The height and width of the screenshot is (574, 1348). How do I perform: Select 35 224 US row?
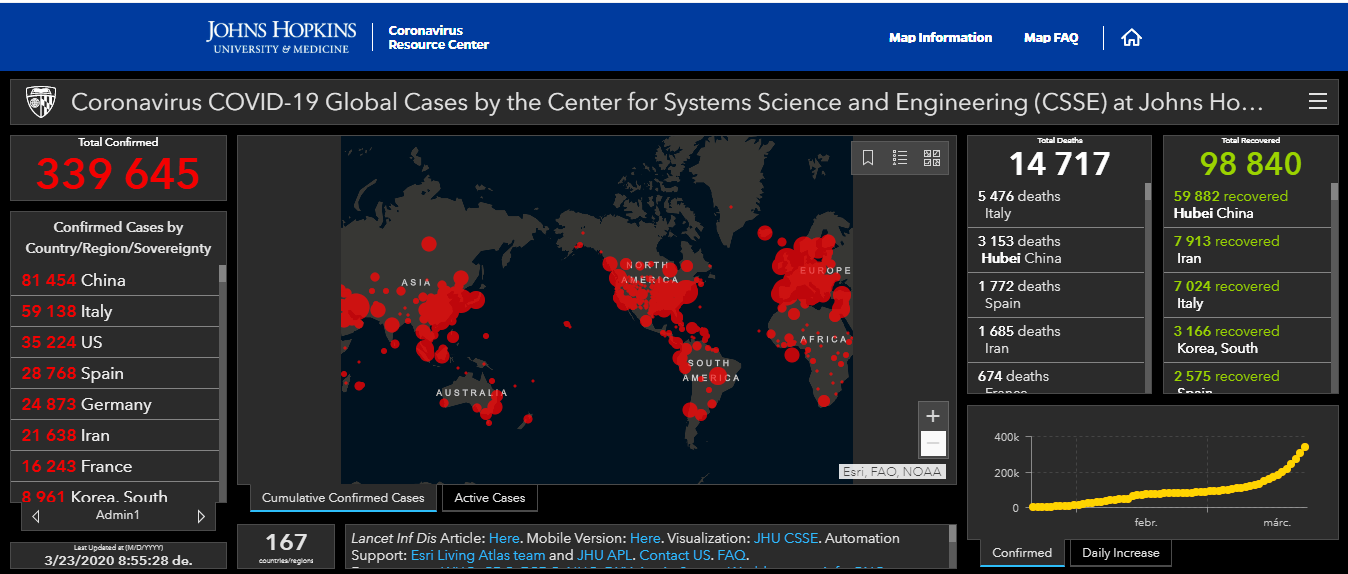tap(115, 342)
